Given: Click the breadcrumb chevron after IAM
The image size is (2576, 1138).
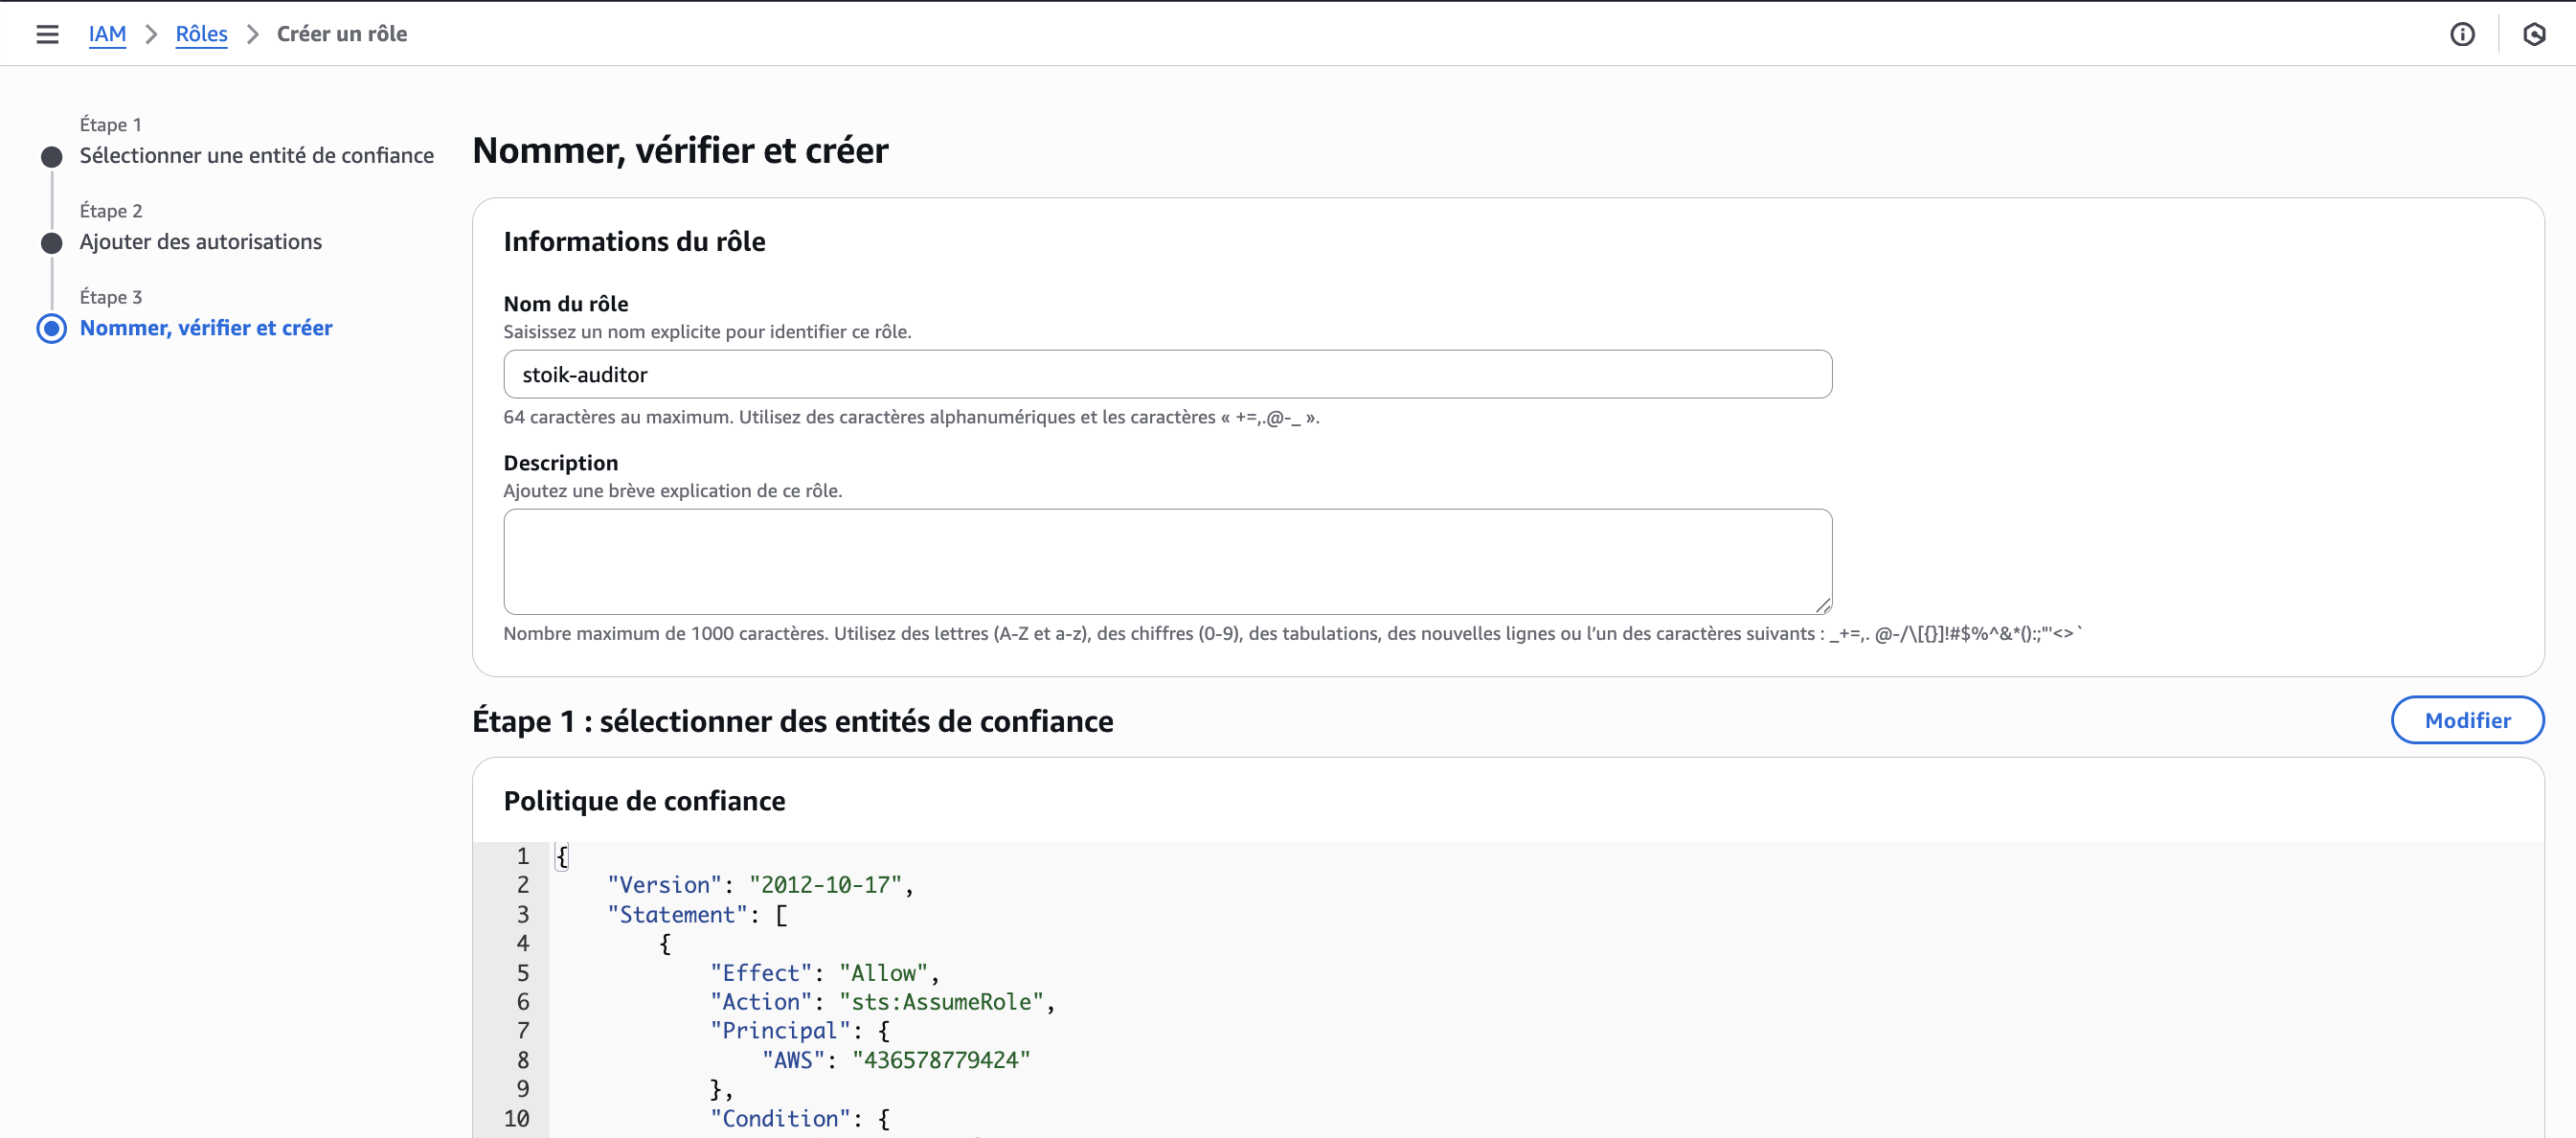Looking at the screenshot, I should 151,34.
